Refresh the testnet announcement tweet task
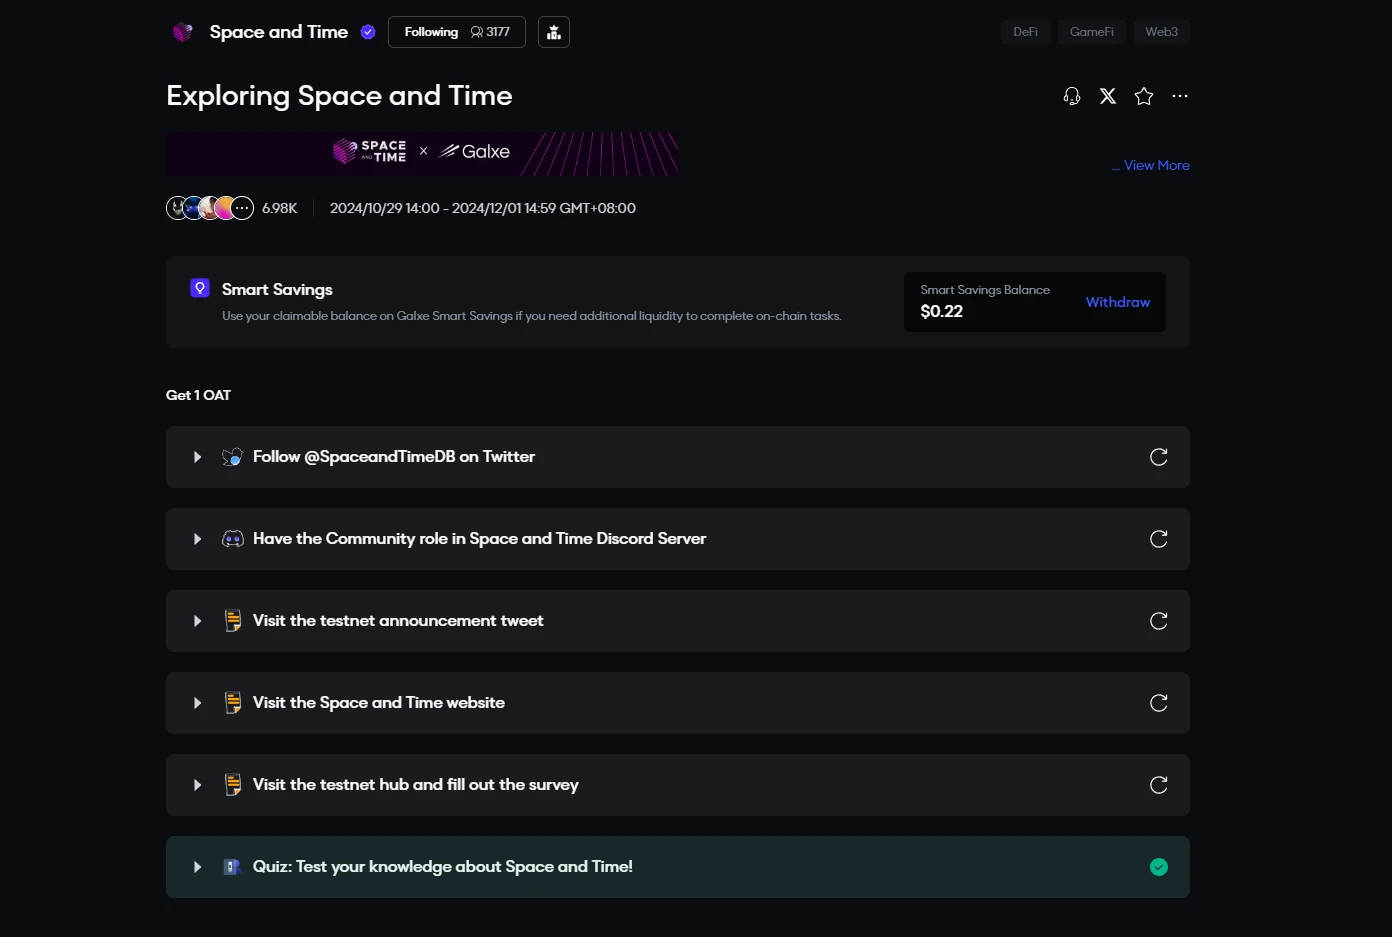The image size is (1392, 937). coord(1159,621)
